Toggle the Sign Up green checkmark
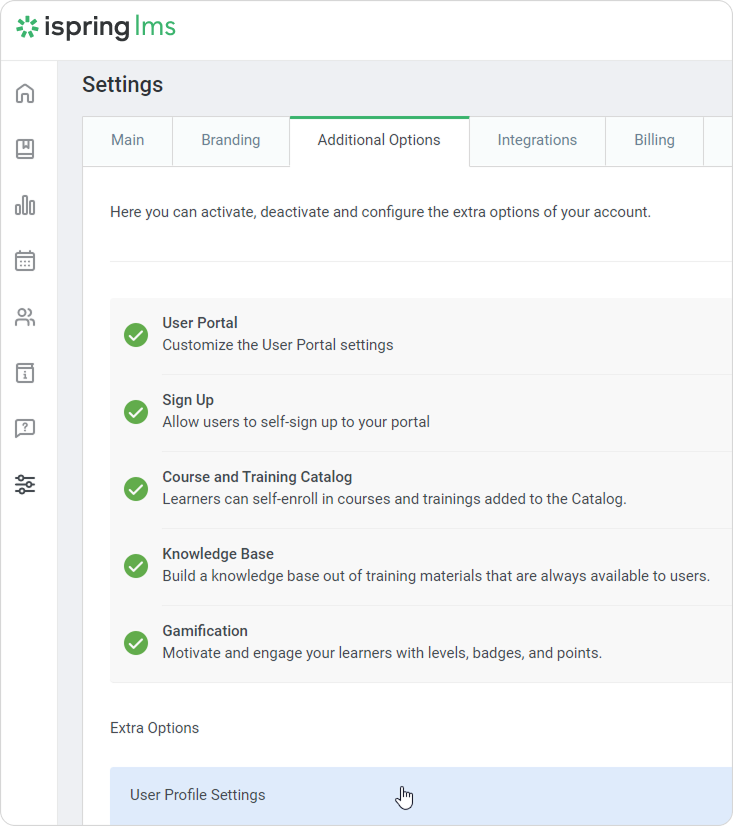This screenshot has height=826, width=733. tap(136, 412)
